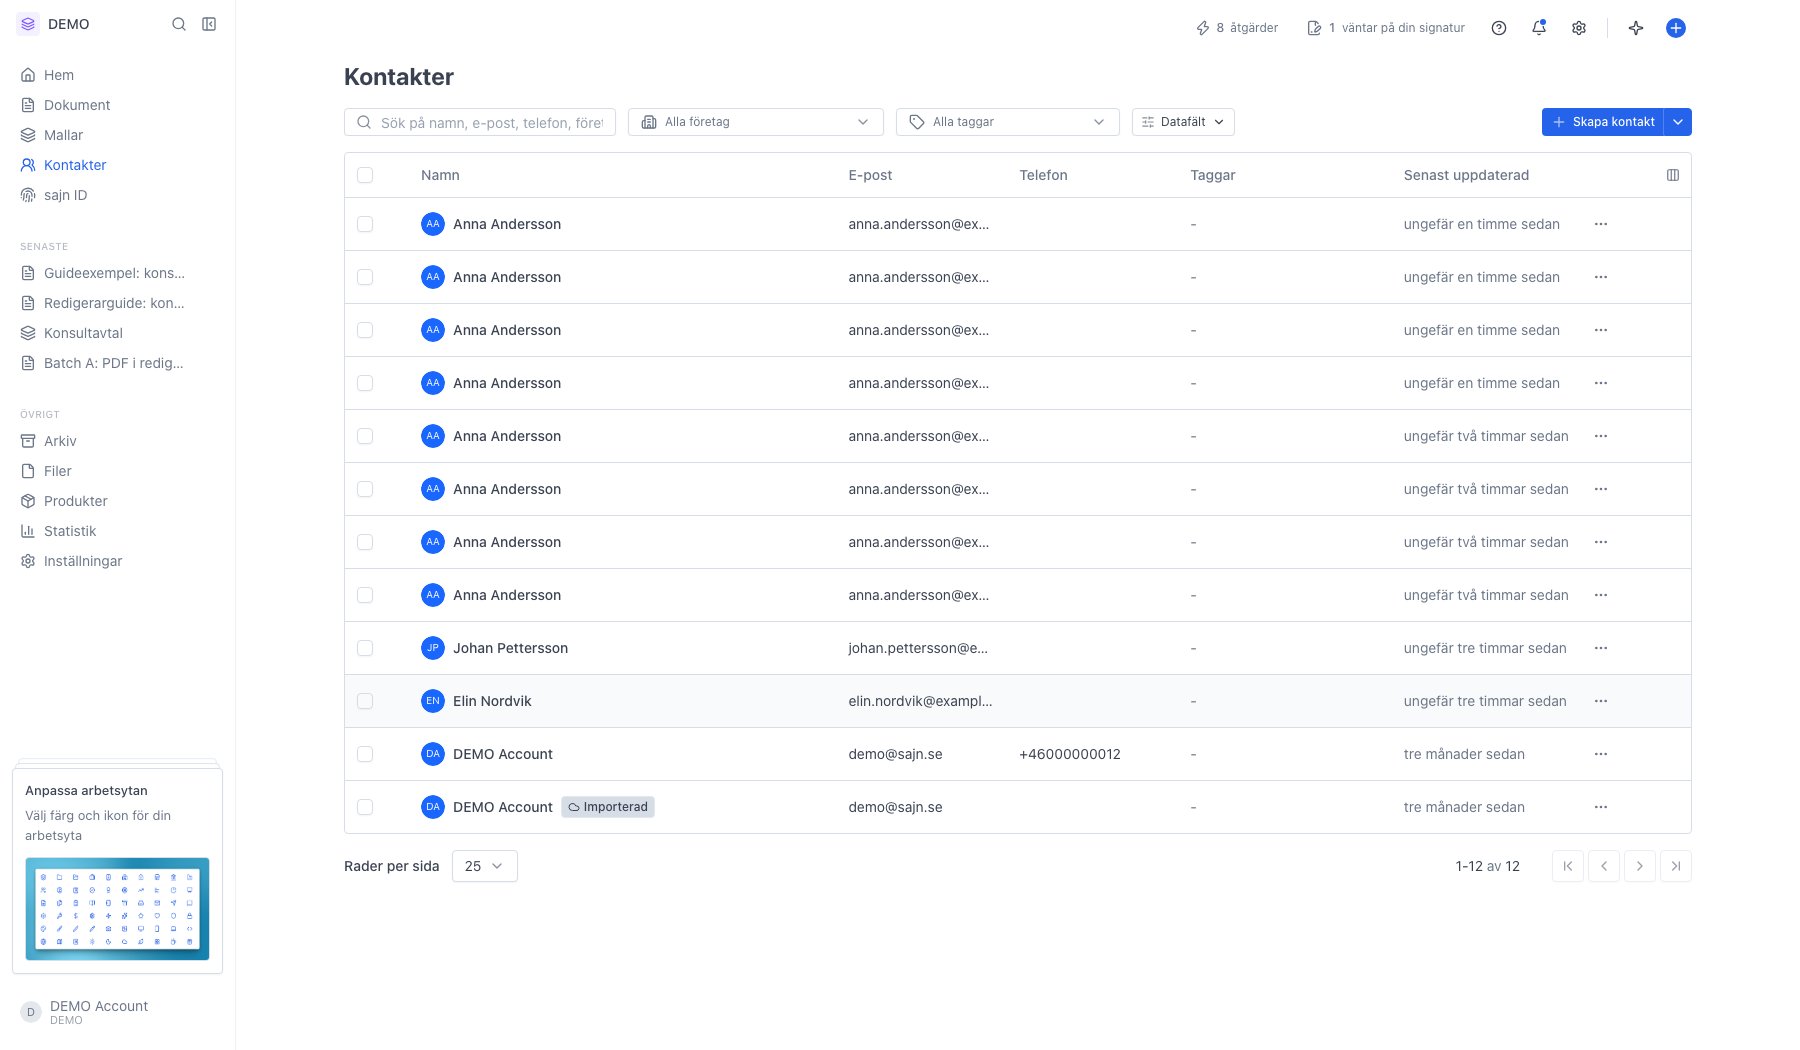Open the DEMO workspace switcher
This screenshot has width=1800, height=1050.
[x=55, y=24]
